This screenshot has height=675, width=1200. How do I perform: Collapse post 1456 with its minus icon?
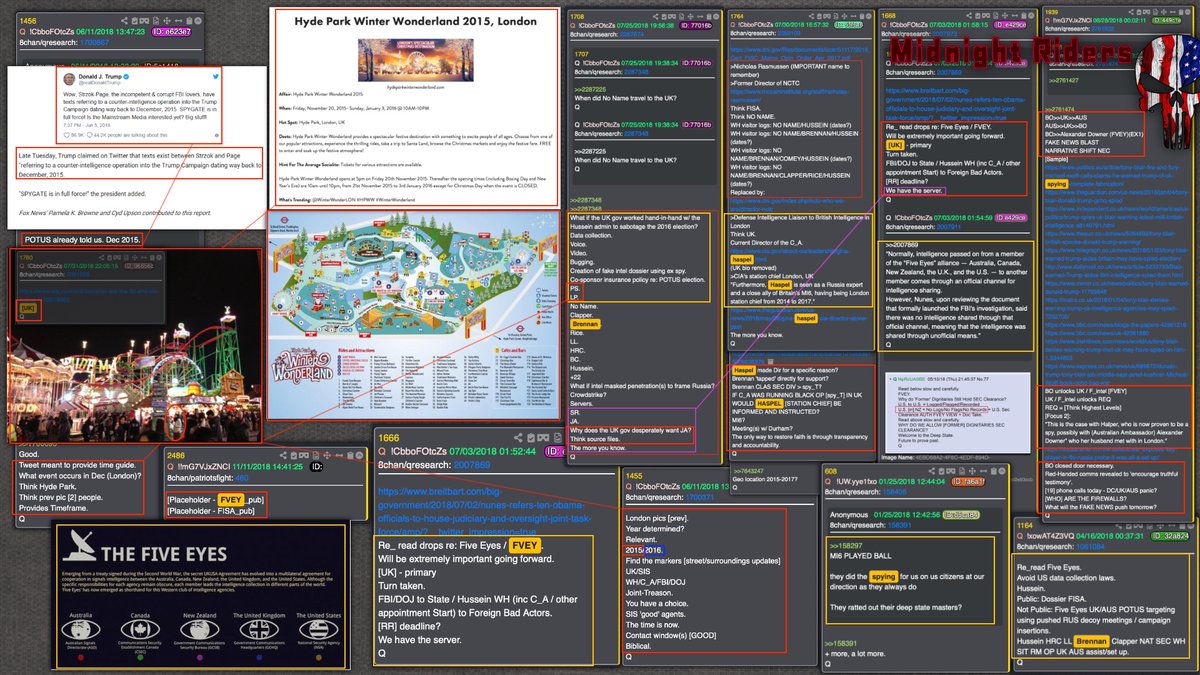198,20
